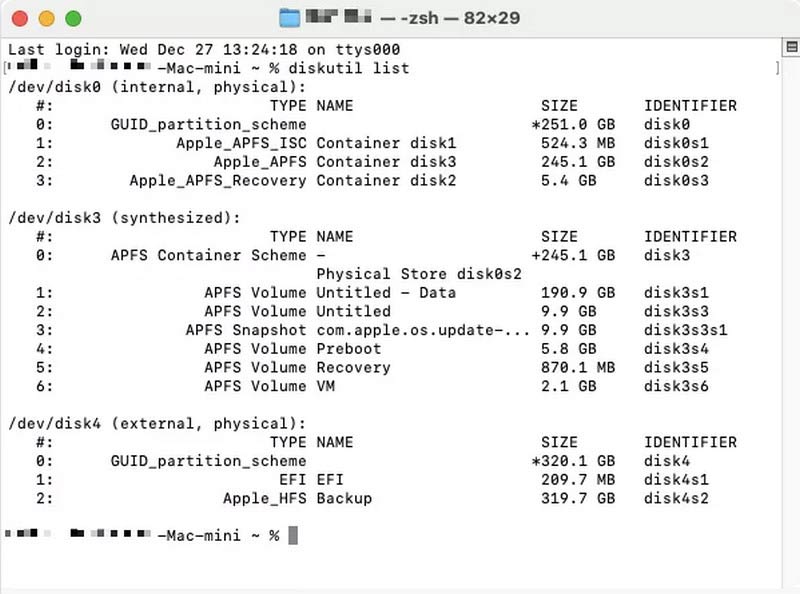Click the Untitled - Data volume name
Screen dimensions: 800x594
tap(386, 293)
